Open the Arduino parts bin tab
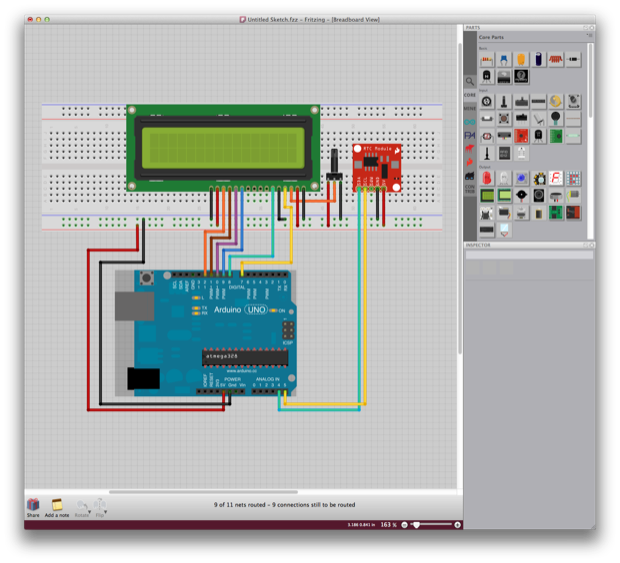This screenshot has width=620, height=563. 470,122
